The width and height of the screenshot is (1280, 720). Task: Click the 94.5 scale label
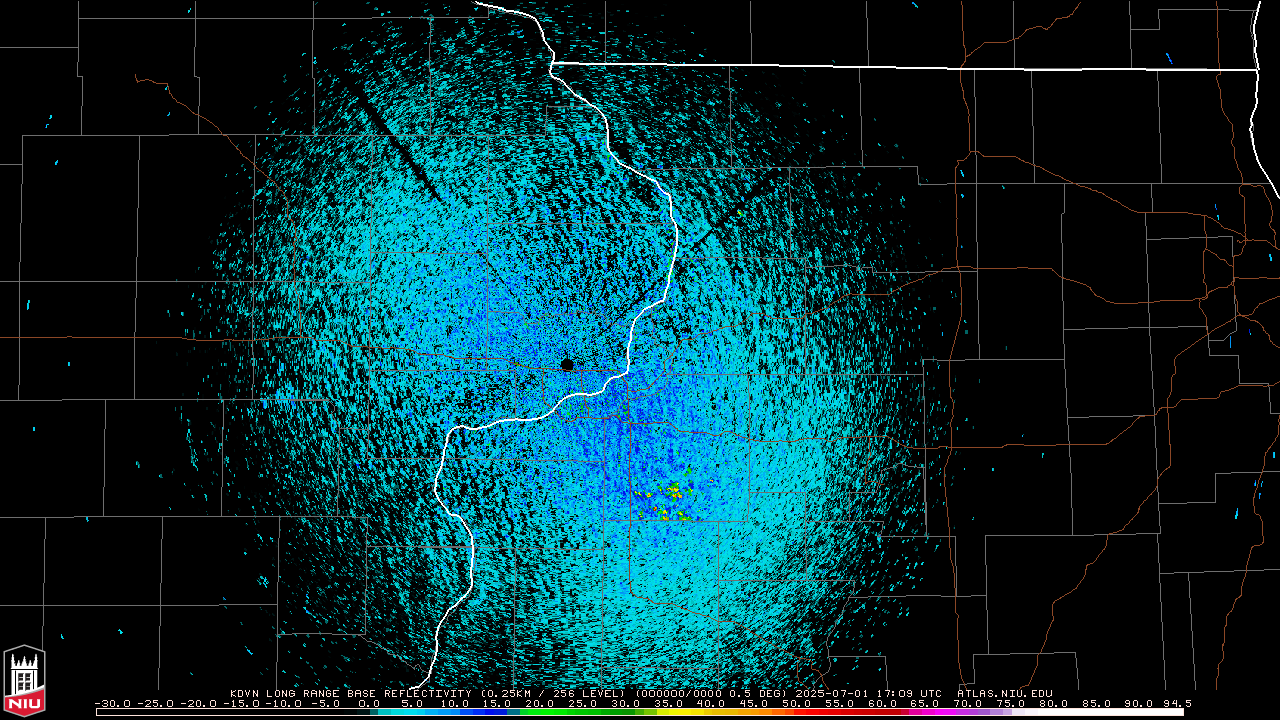[1177, 704]
